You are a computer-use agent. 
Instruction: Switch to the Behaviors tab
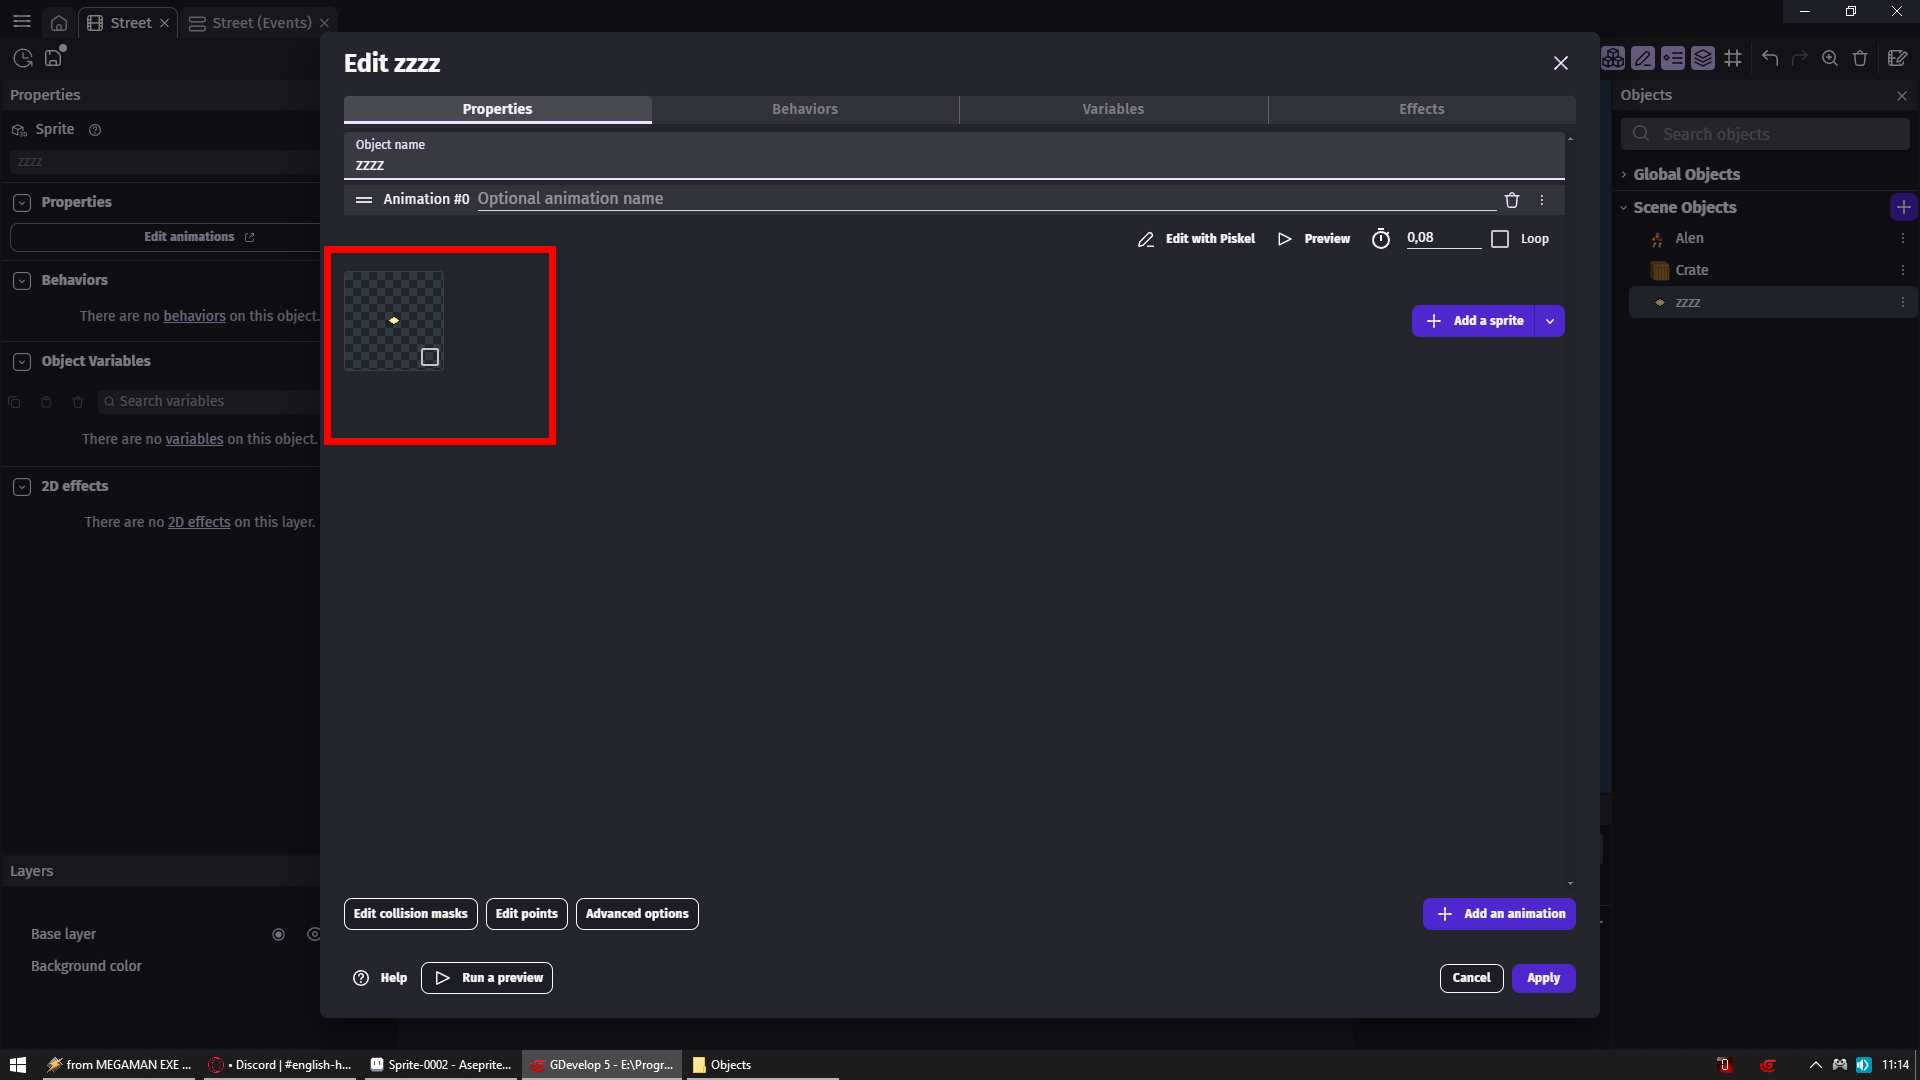click(805, 109)
